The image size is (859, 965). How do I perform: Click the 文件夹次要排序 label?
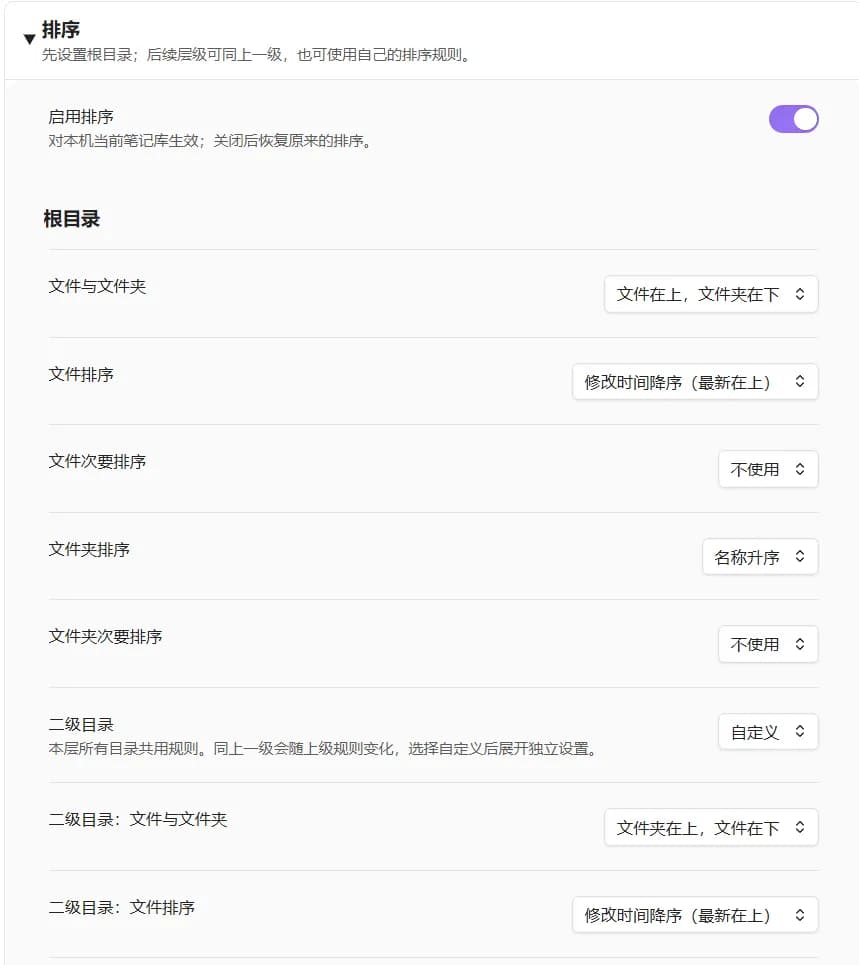[x=105, y=636]
